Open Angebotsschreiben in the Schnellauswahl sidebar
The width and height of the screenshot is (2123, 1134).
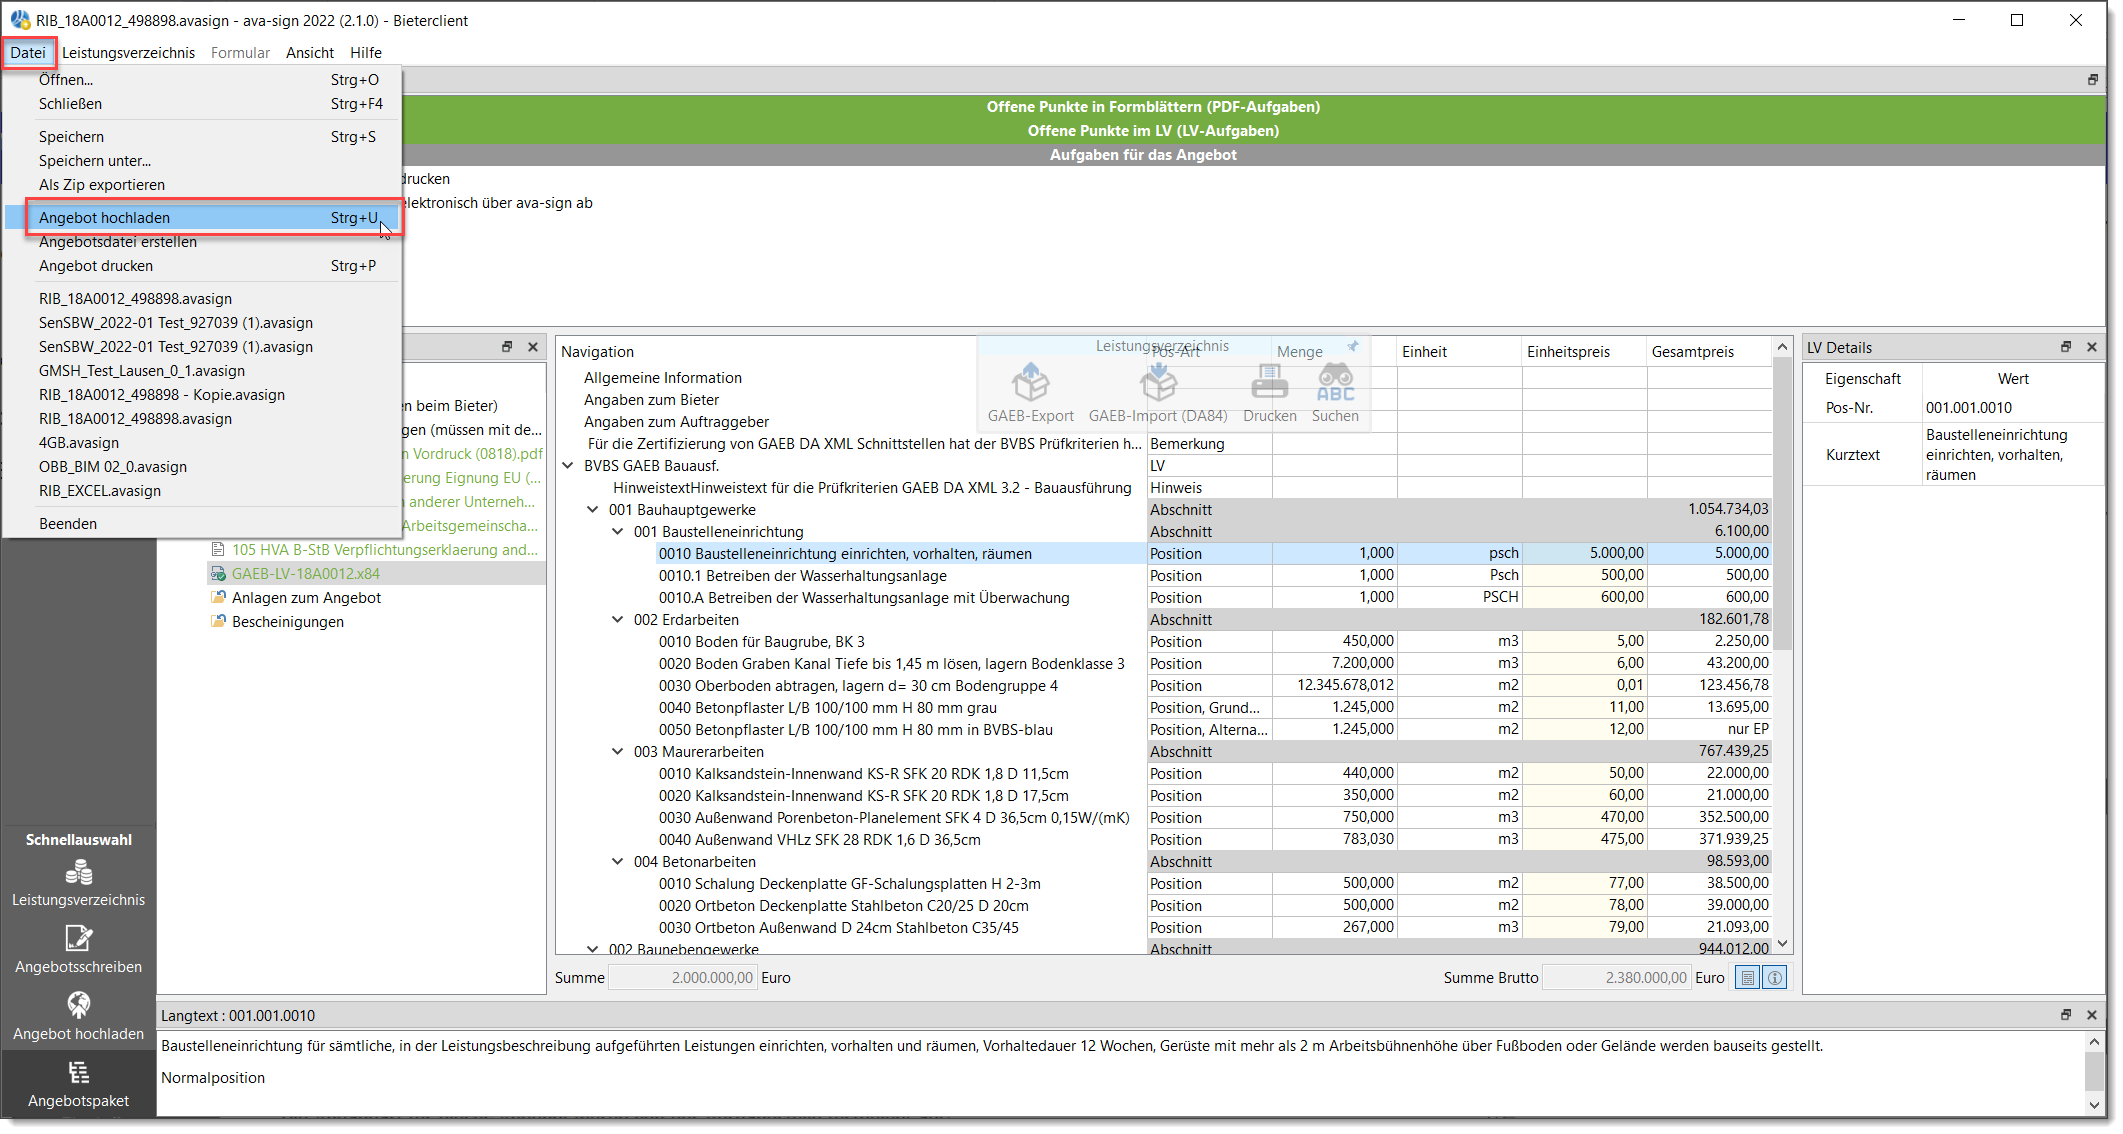(78, 950)
